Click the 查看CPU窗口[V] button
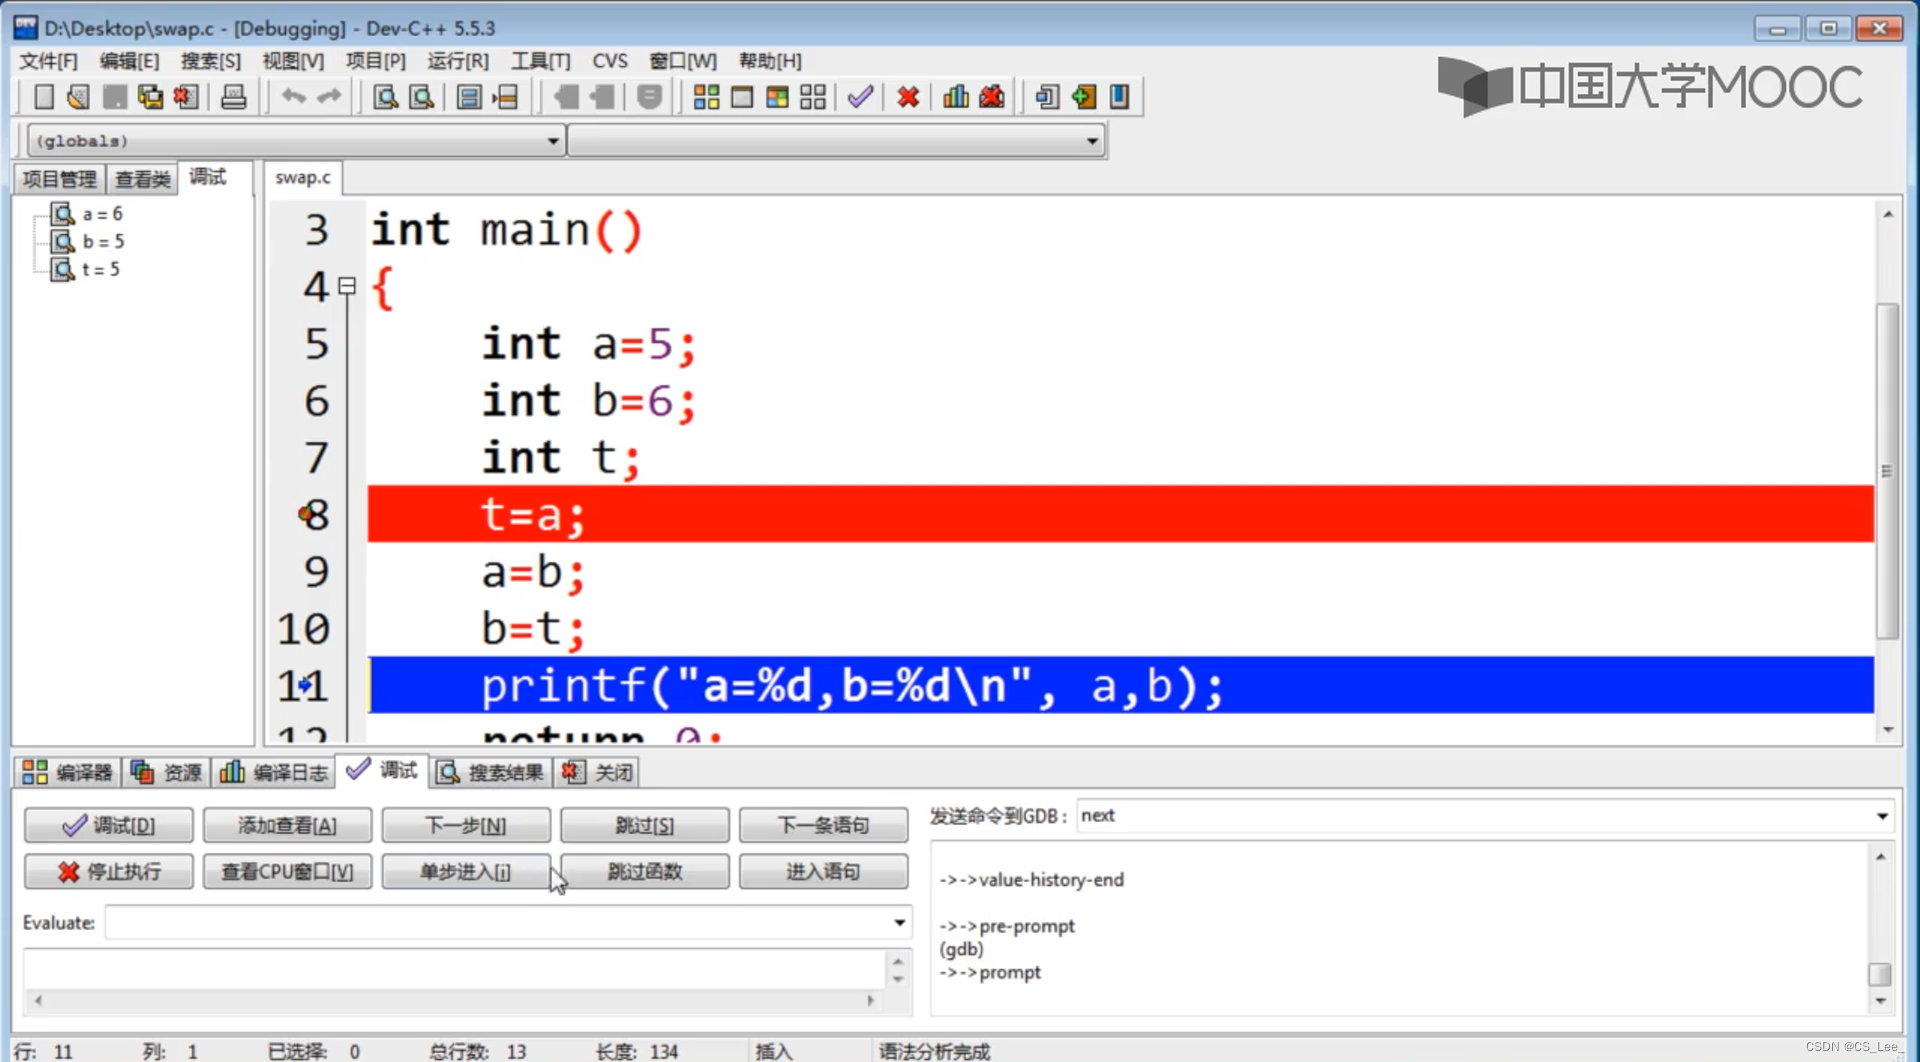The image size is (1920, 1062). click(287, 872)
